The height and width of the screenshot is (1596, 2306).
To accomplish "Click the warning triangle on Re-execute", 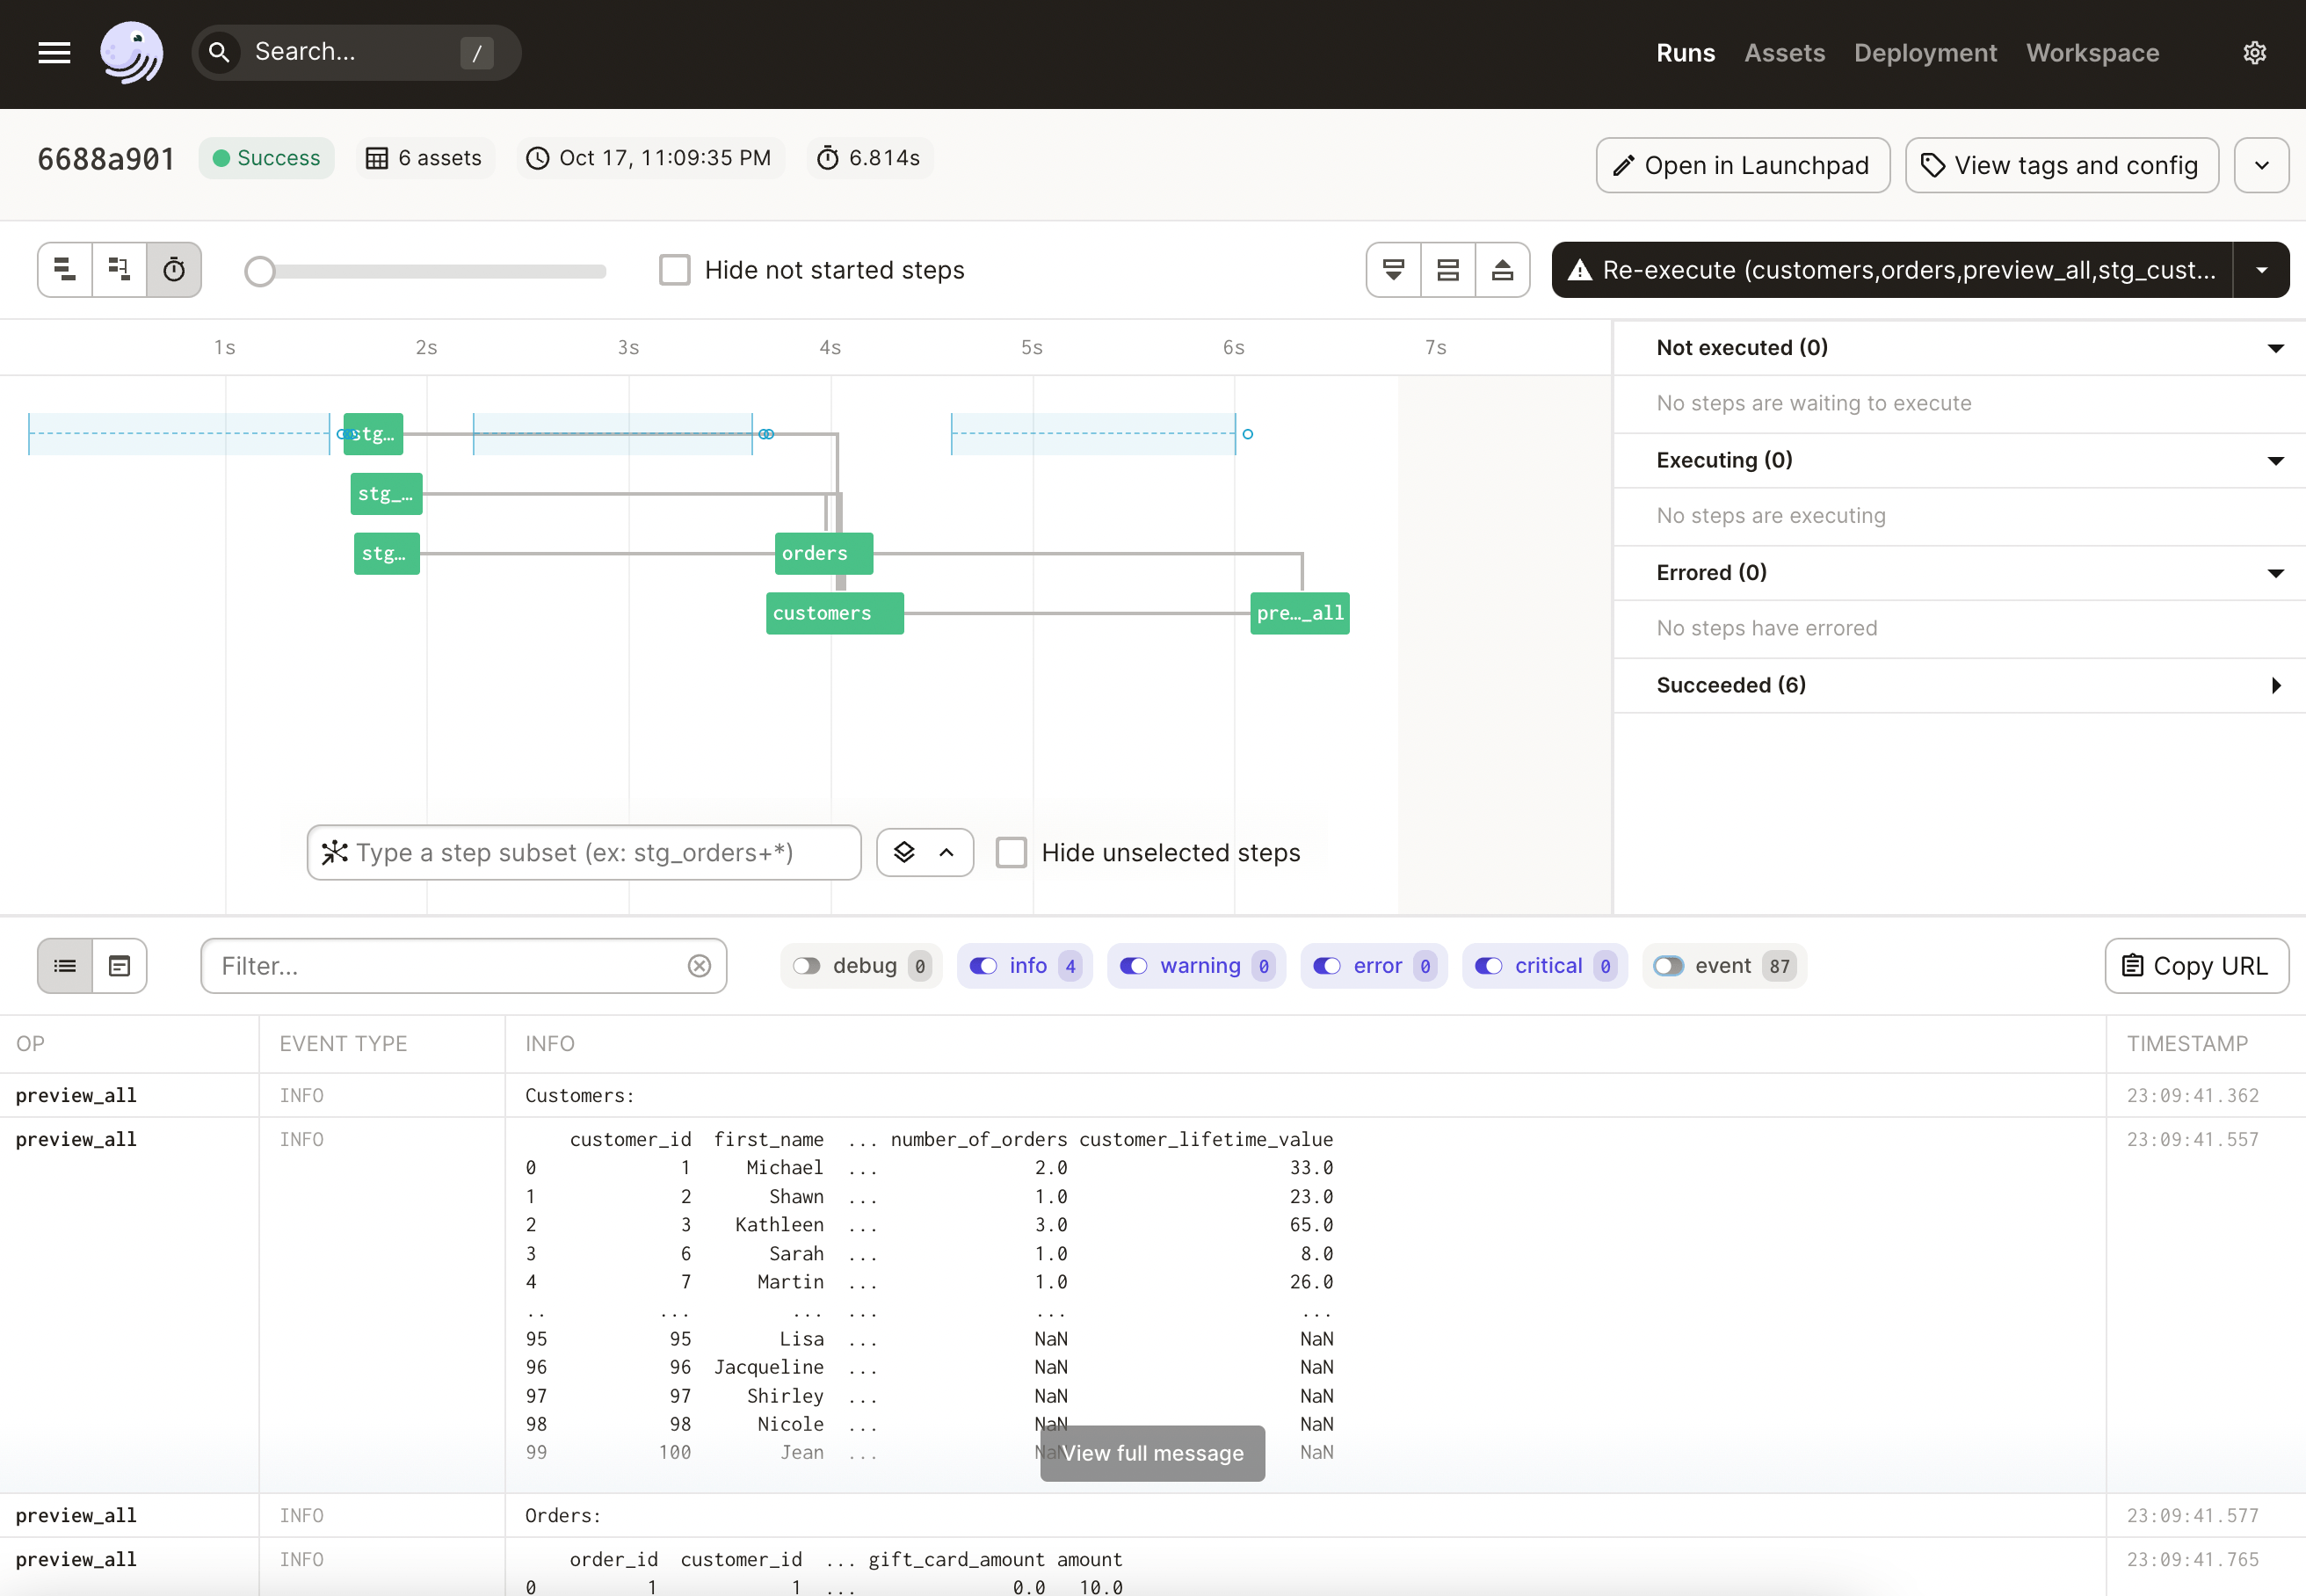I will 1579,270.
